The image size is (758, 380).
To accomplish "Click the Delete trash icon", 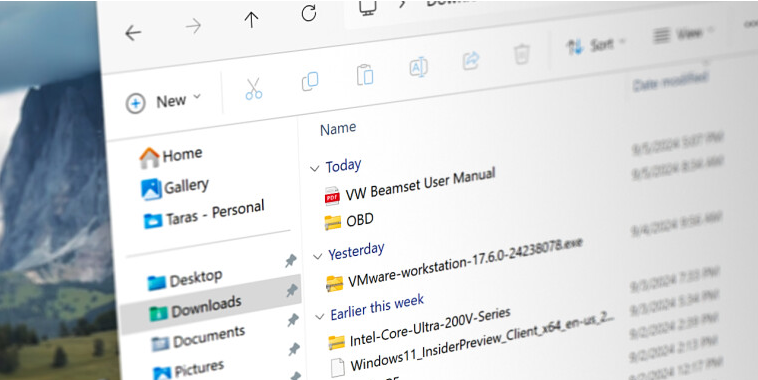I will tap(522, 54).
